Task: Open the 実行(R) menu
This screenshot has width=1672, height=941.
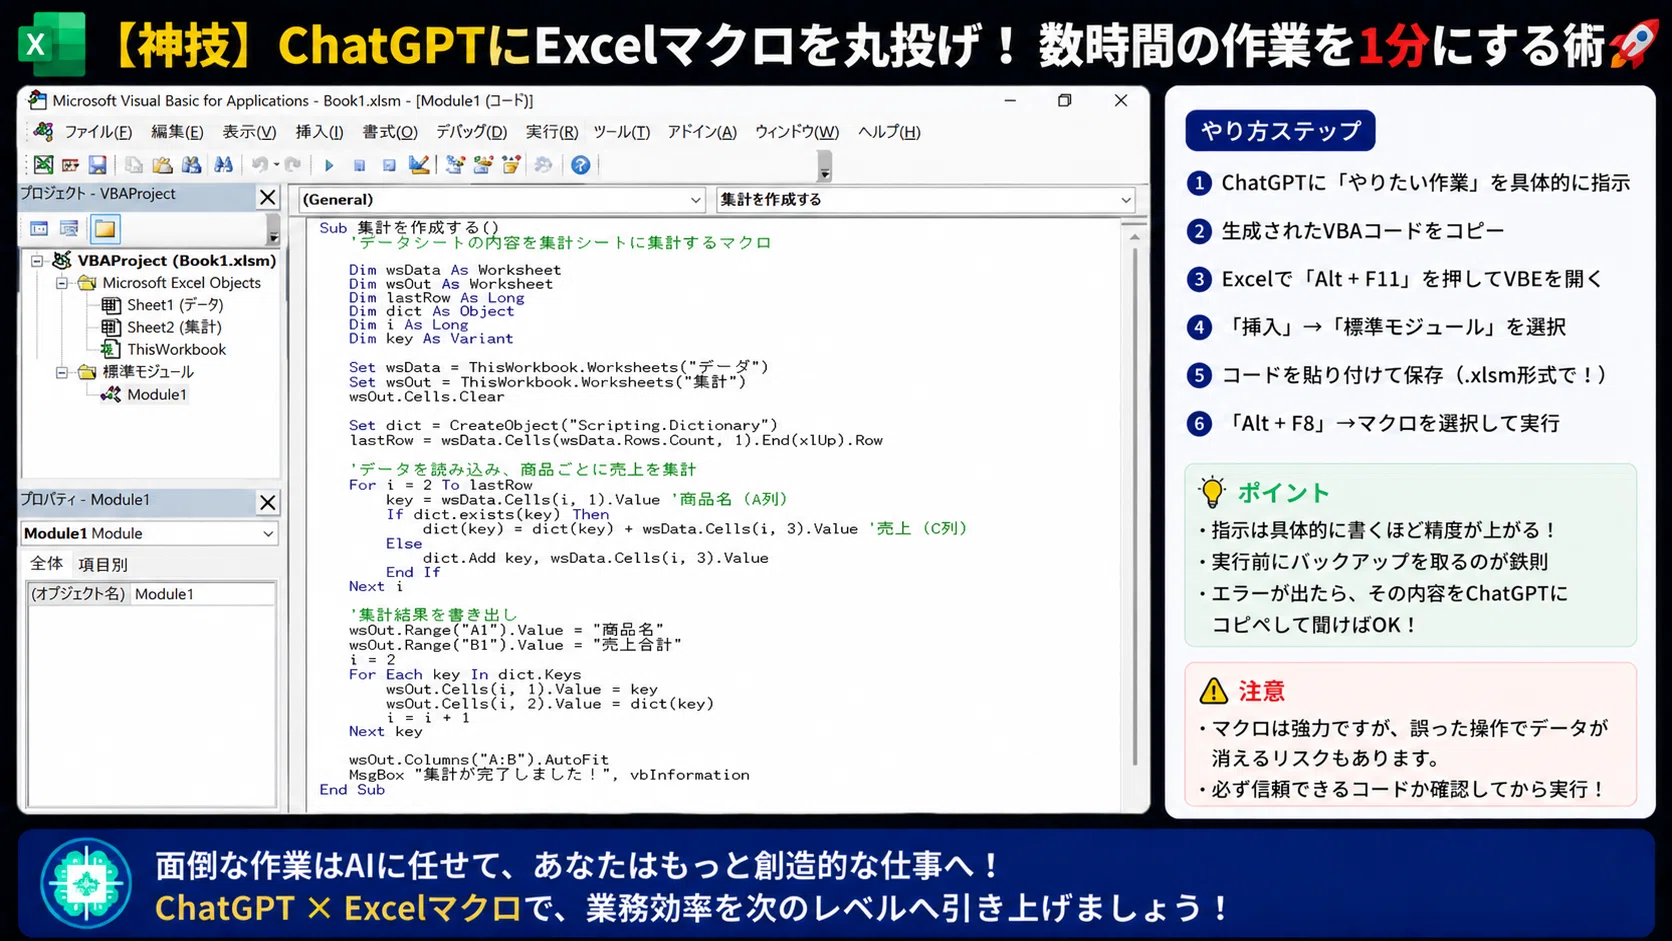Action: tap(552, 132)
